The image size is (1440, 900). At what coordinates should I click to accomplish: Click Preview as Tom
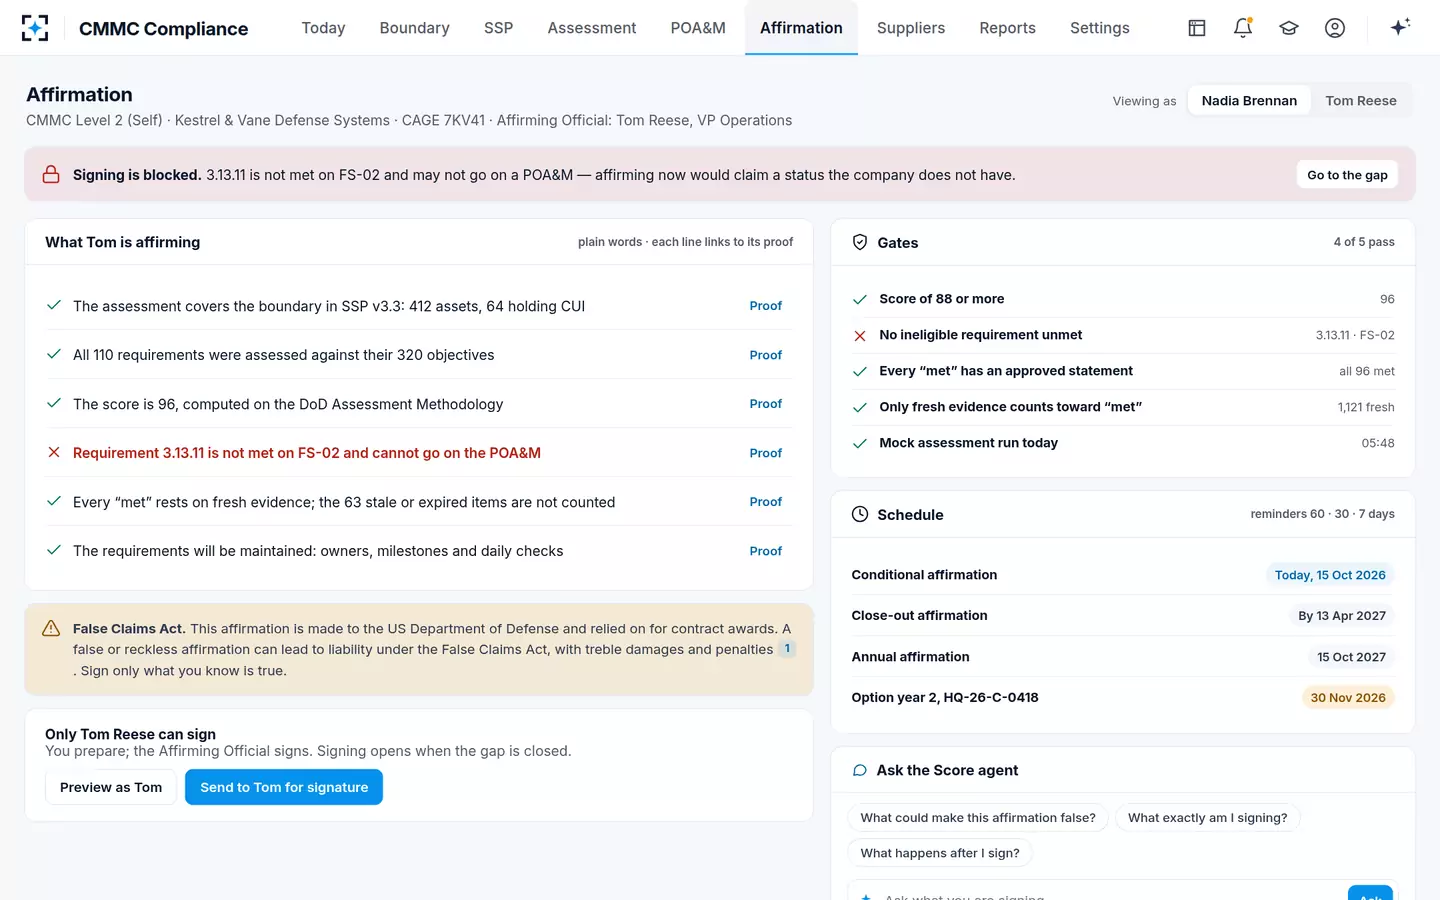tap(111, 787)
